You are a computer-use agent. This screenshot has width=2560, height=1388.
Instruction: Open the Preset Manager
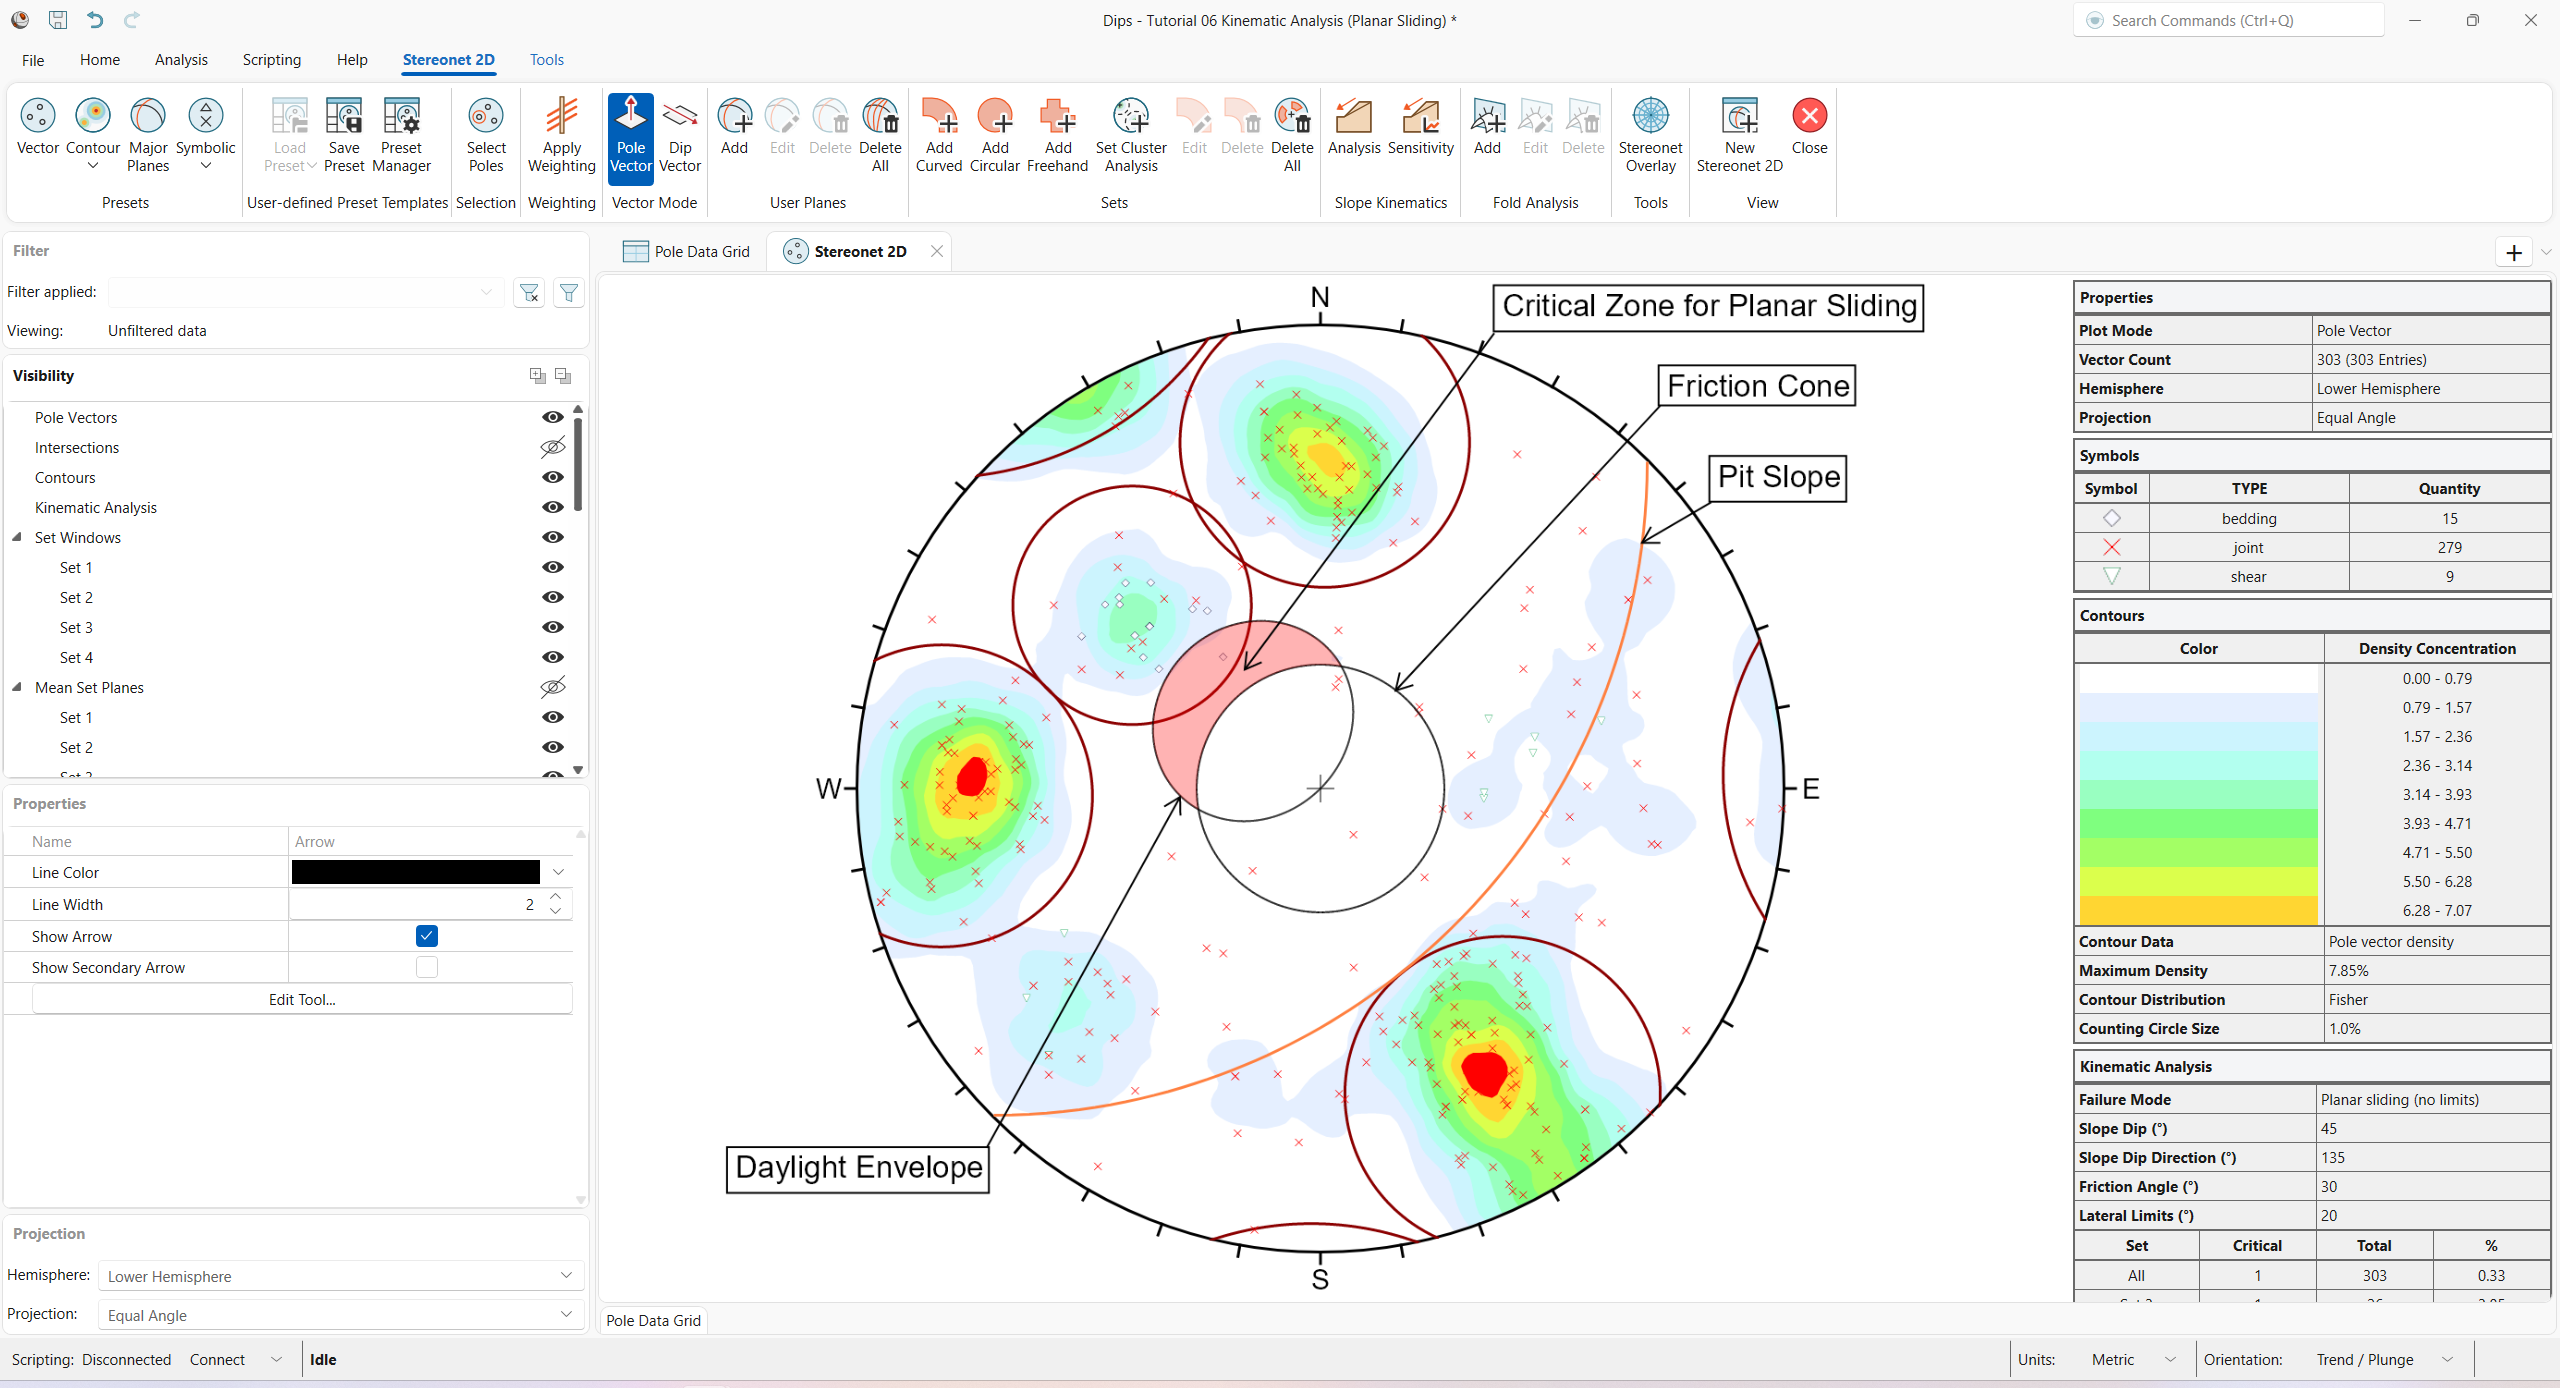(400, 135)
